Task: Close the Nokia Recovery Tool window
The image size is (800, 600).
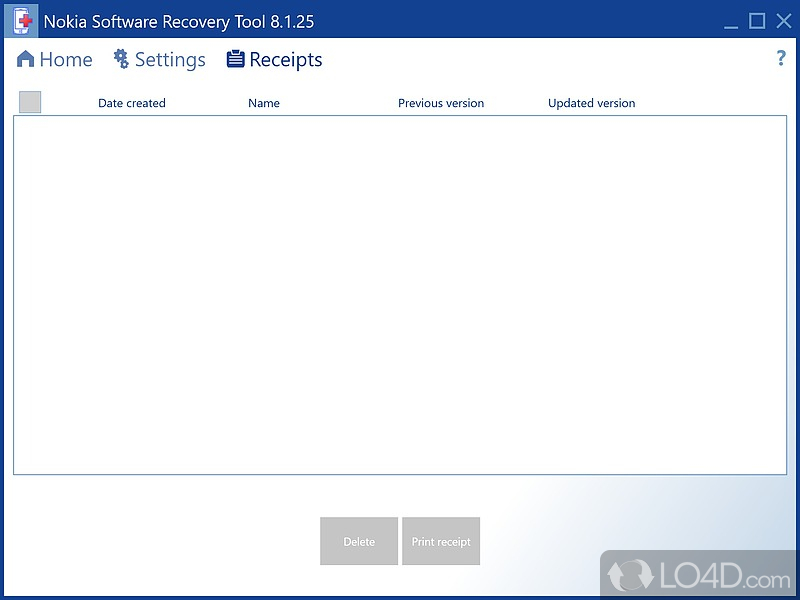Action: click(x=784, y=21)
